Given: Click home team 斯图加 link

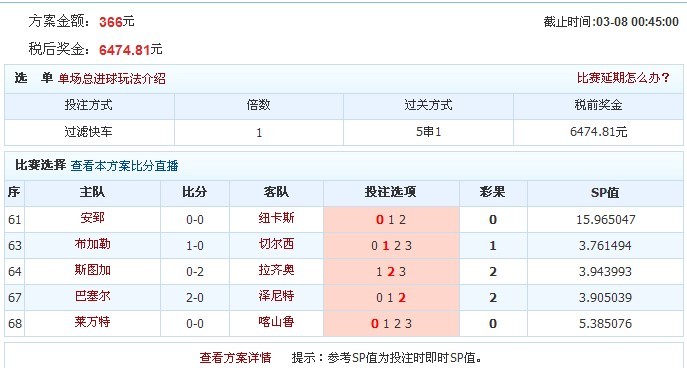Looking at the screenshot, I should pos(92,269).
